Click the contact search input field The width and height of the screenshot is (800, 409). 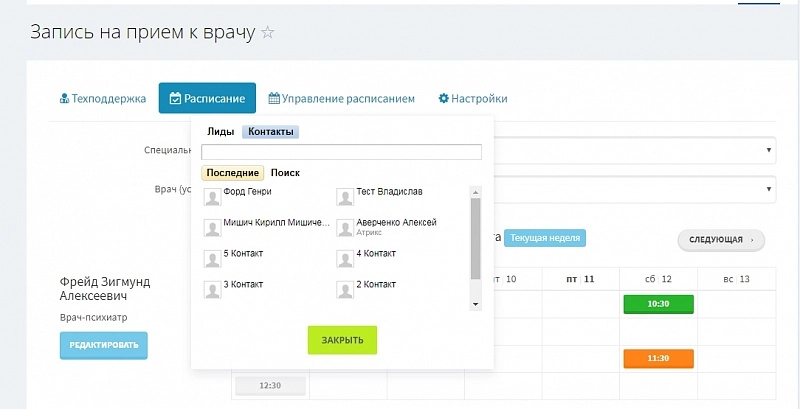coord(341,152)
